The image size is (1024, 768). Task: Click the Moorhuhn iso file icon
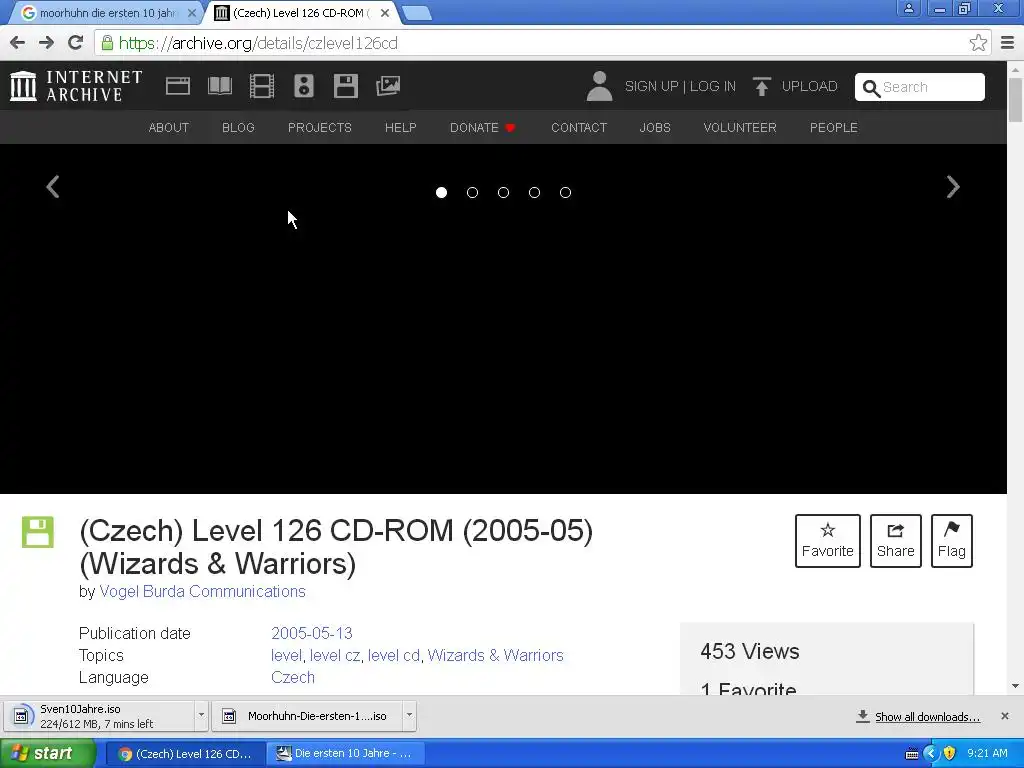(x=229, y=716)
